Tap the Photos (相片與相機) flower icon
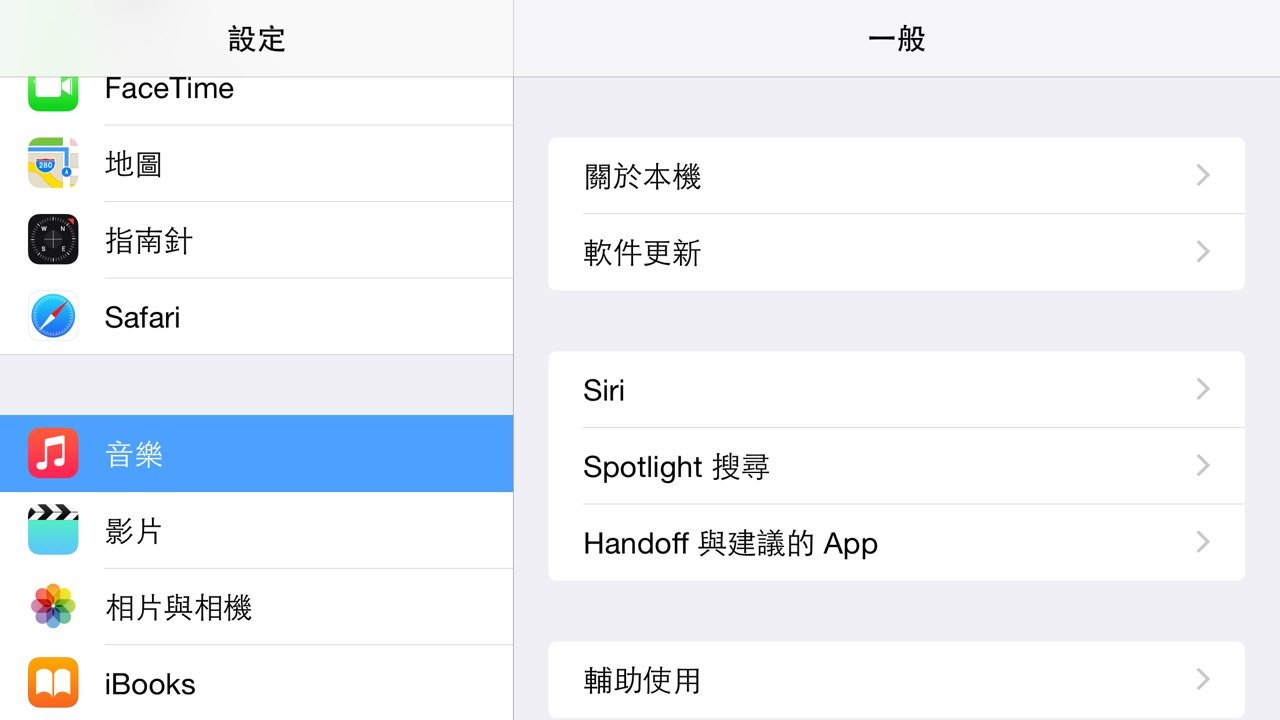 point(53,607)
